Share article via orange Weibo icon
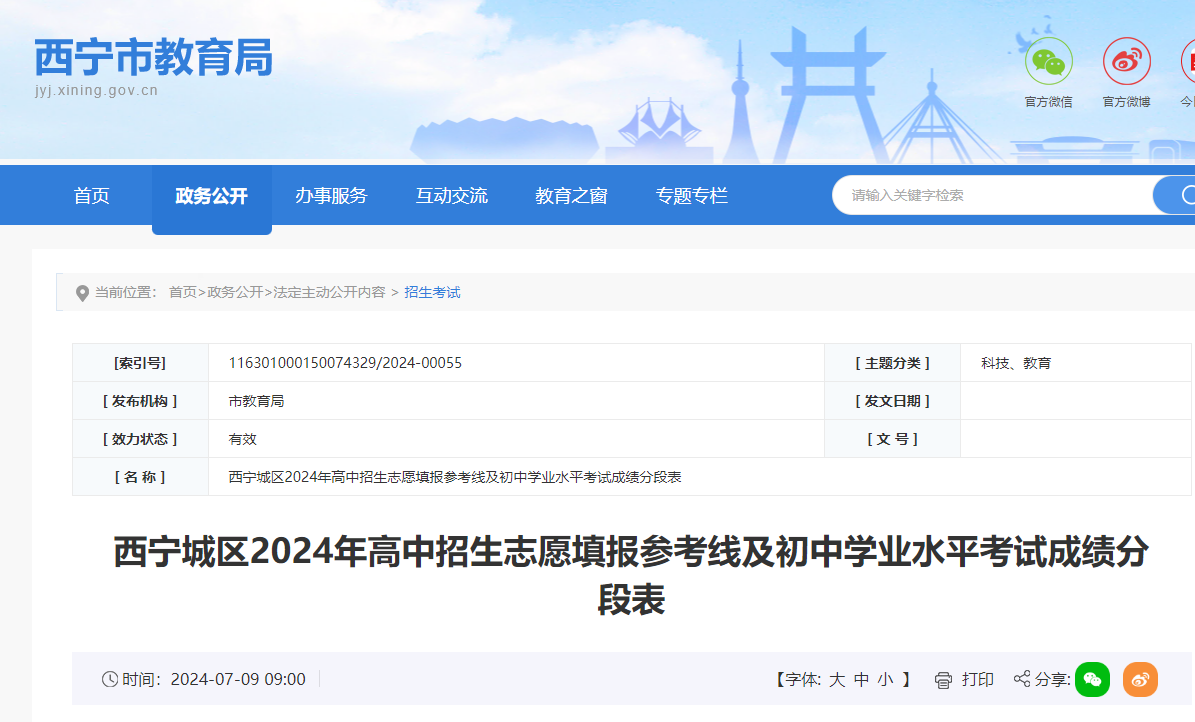 click(1140, 680)
